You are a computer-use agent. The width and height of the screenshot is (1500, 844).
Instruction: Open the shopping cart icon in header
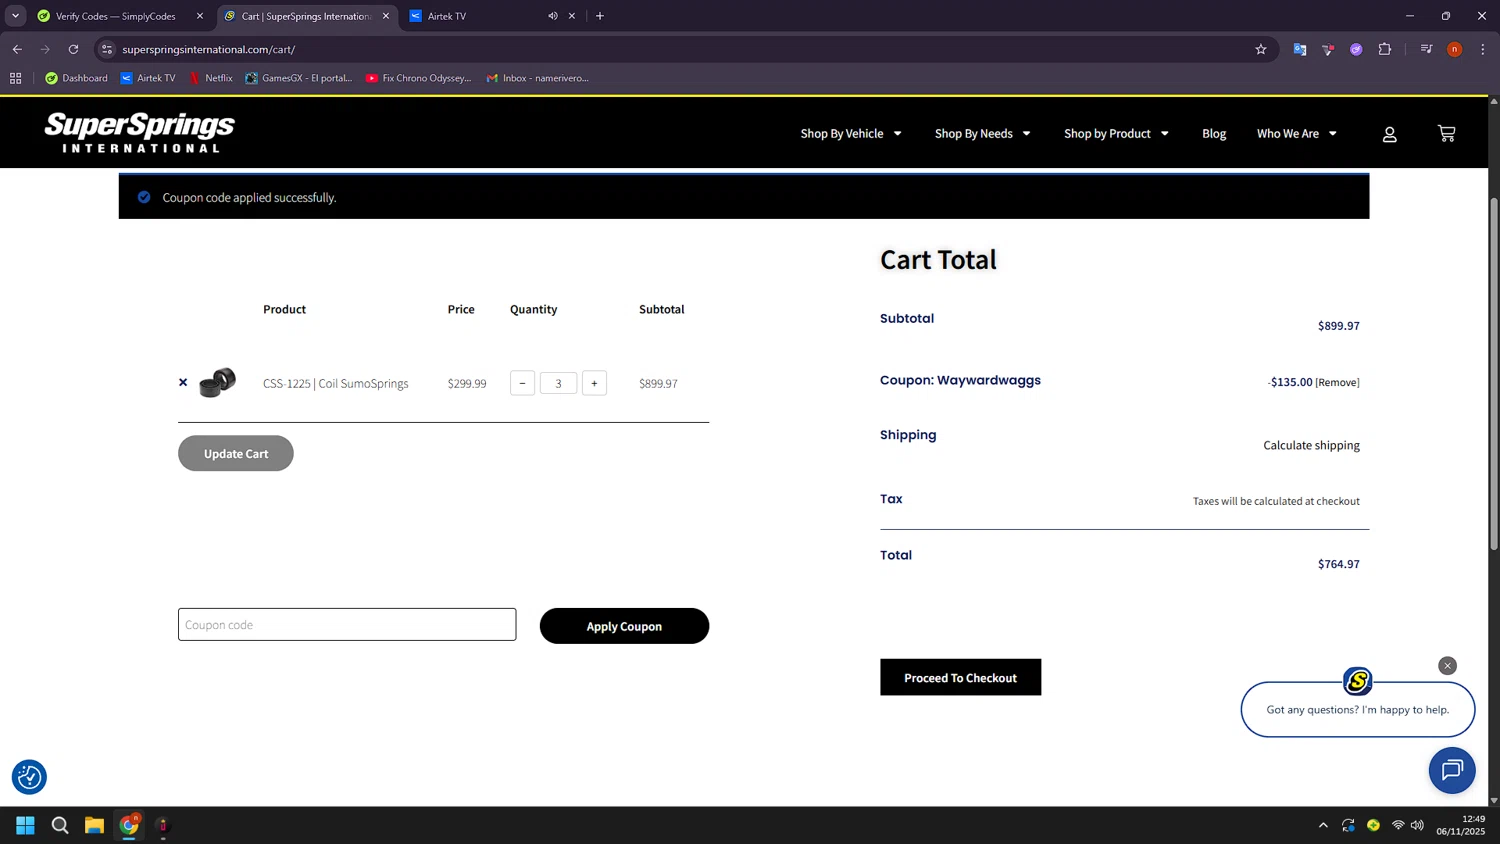point(1446,133)
